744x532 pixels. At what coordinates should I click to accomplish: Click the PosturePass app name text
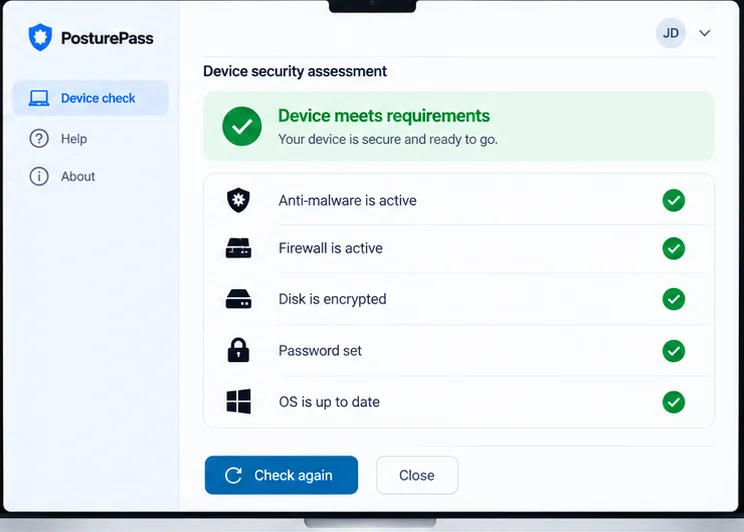(x=107, y=38)
